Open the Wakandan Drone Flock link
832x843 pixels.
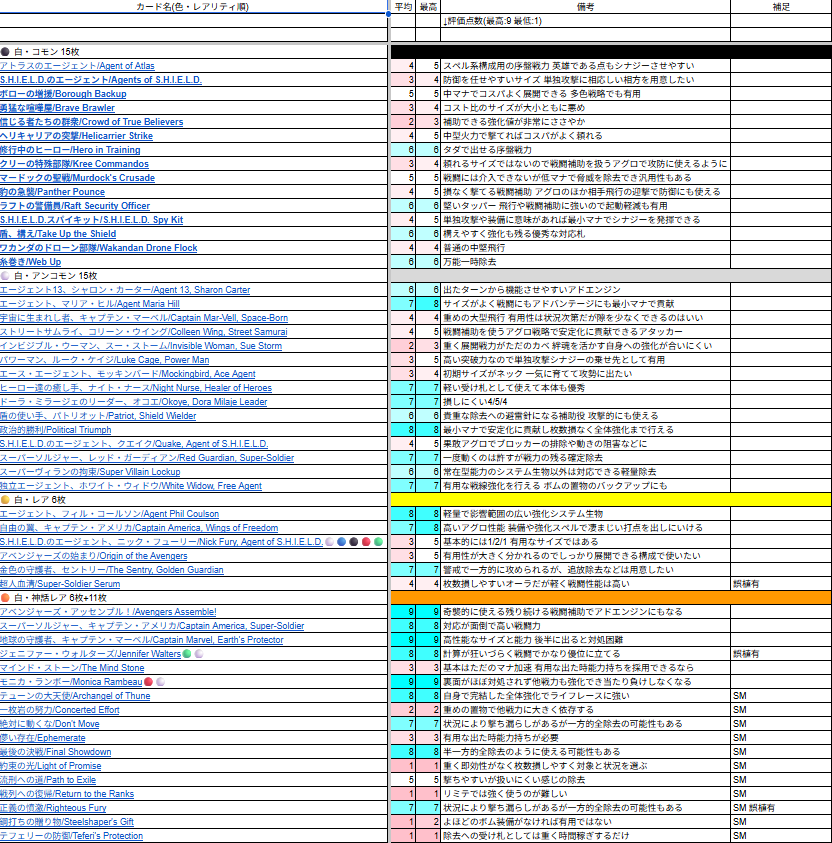(x=98, y=248)
